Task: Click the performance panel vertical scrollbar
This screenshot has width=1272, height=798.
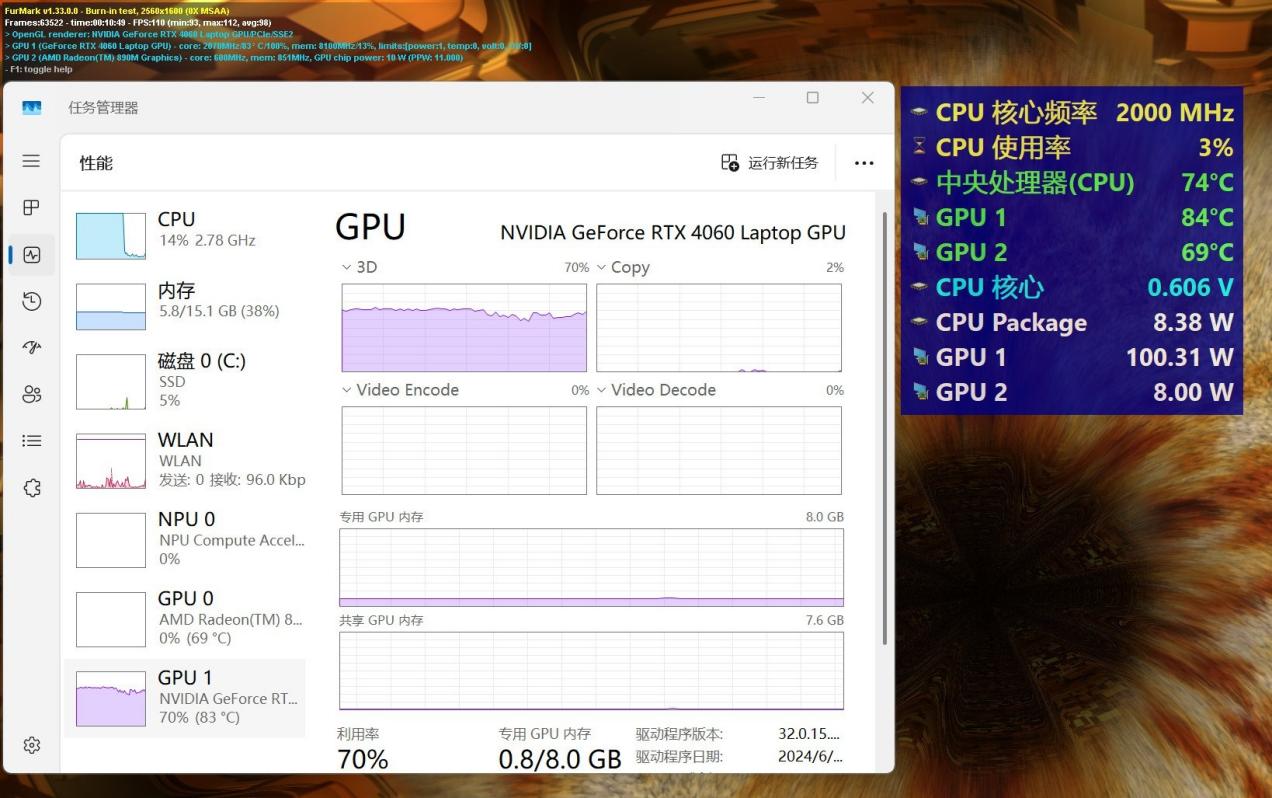Action: pos(883,430)
